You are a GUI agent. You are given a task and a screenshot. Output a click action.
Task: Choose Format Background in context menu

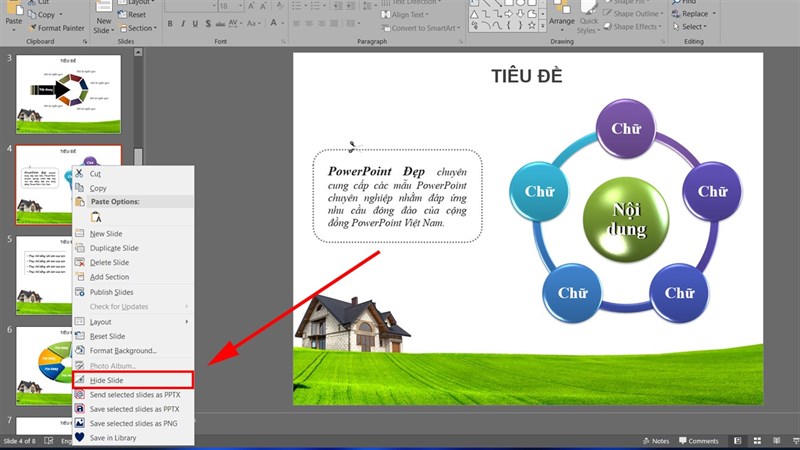tap(133, 351)
